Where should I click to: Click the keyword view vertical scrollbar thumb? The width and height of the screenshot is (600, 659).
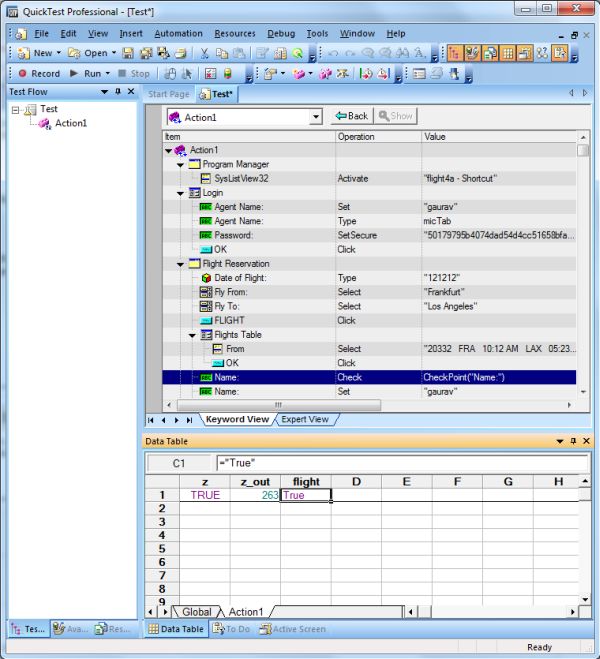[583, 150]
